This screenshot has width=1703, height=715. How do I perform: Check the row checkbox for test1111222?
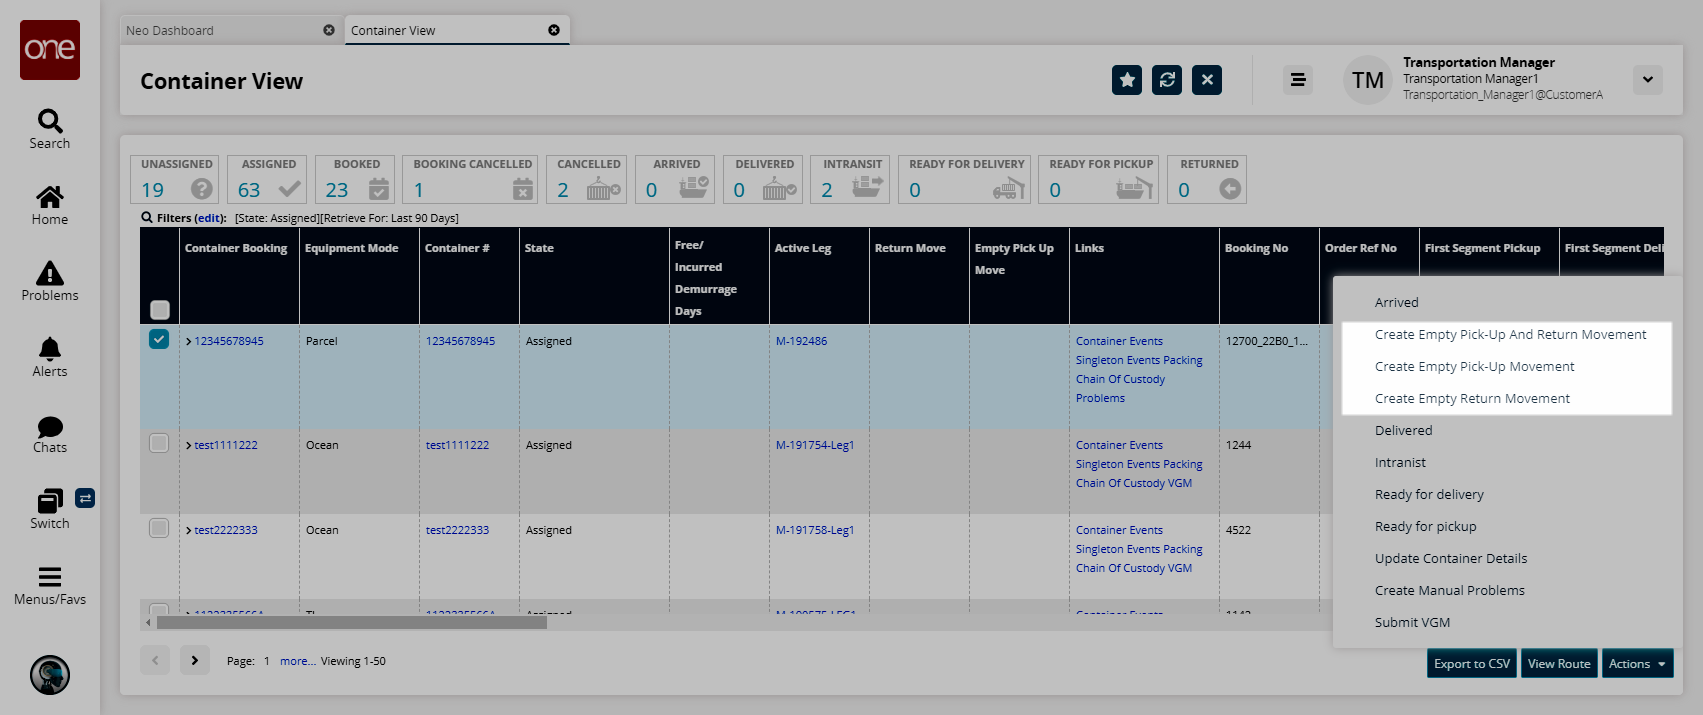[x=159, y=443]
